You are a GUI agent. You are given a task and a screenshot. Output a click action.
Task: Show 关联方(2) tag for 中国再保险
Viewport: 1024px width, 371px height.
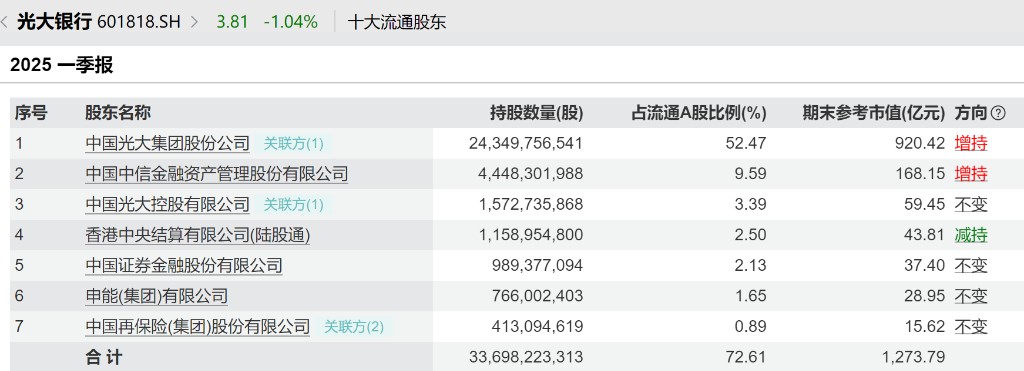point(354,326)
